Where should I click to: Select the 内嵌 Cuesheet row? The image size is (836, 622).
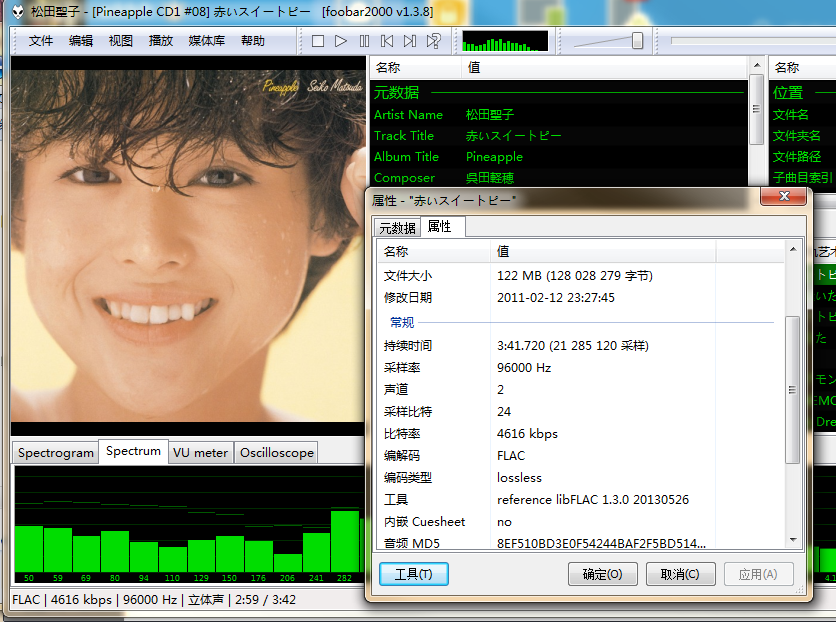pos(581,522)
